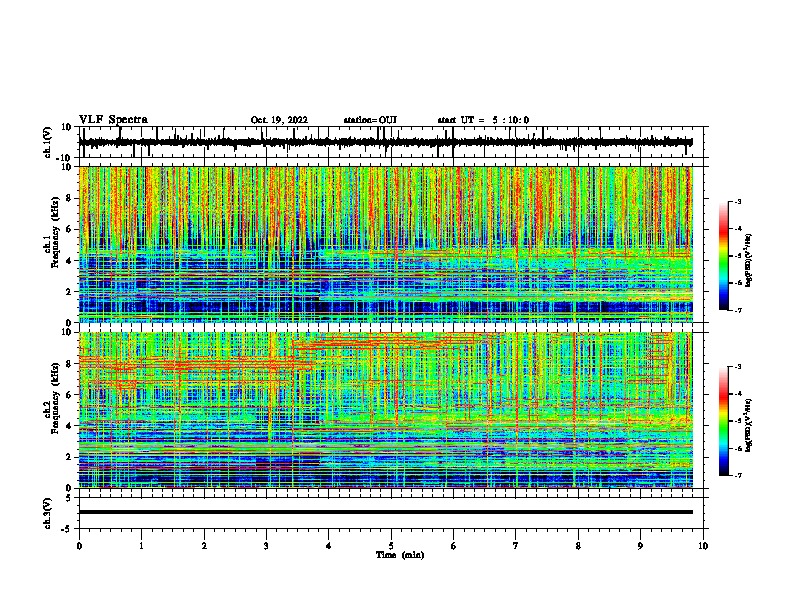Click time axis tick label "10" at right end
This screenshot has width=792, height=612.
click(x=703, y=546)
